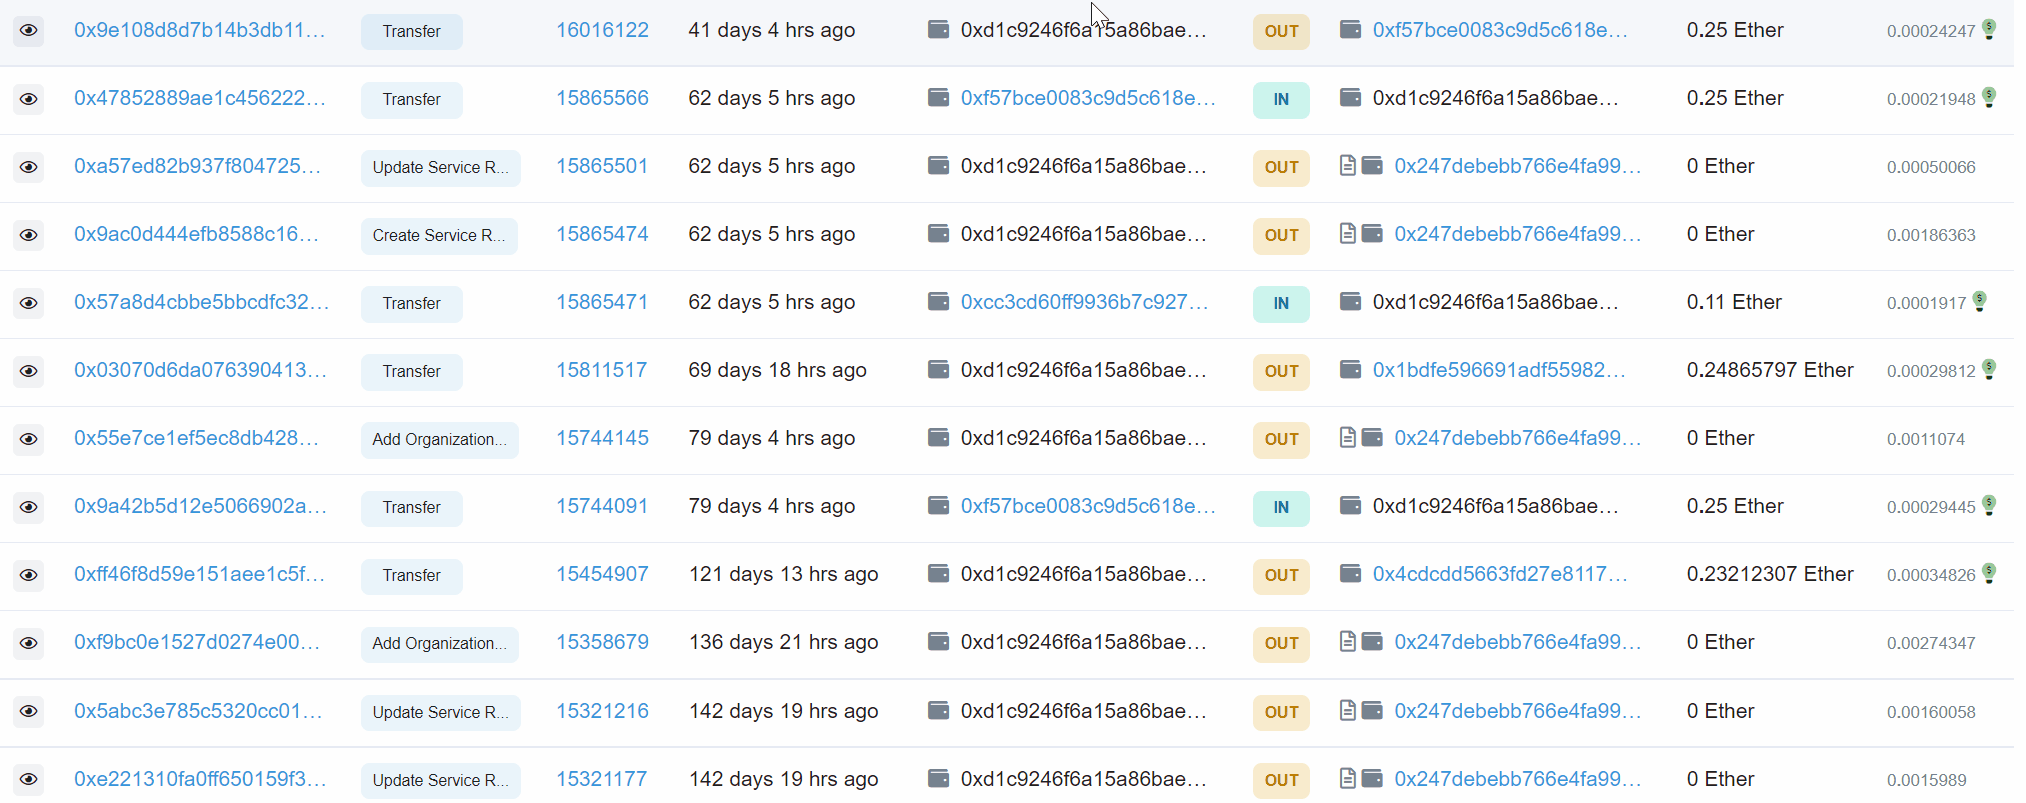The image size is (2026, 803).
Task: Click green gas tip icon beside fee 0.00029445
Action: (x=1989, y=505)
